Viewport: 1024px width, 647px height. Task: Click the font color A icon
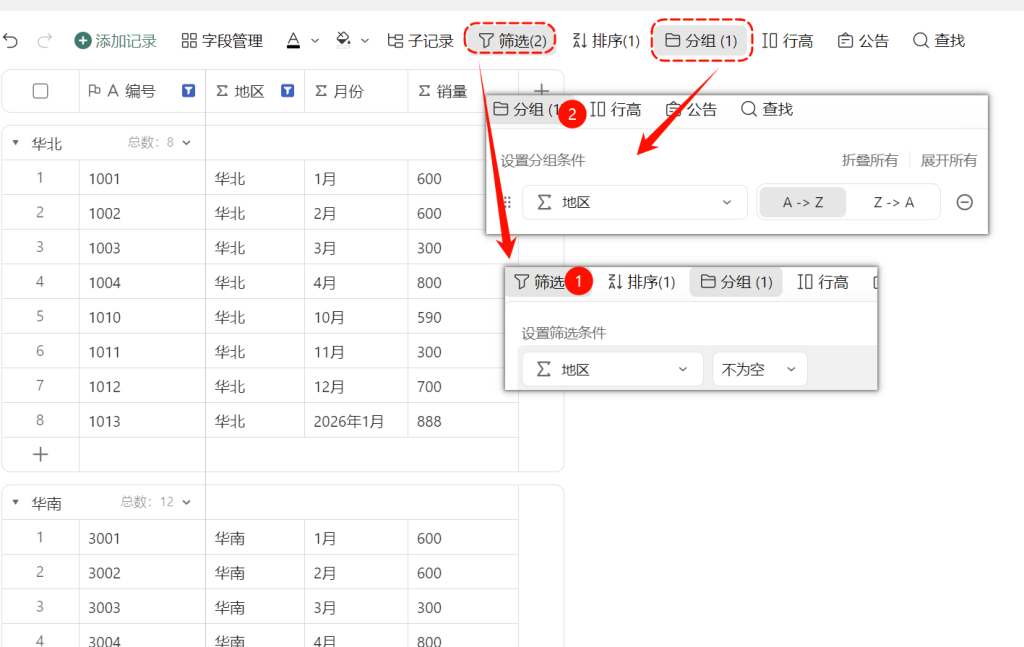click(293, 40)
